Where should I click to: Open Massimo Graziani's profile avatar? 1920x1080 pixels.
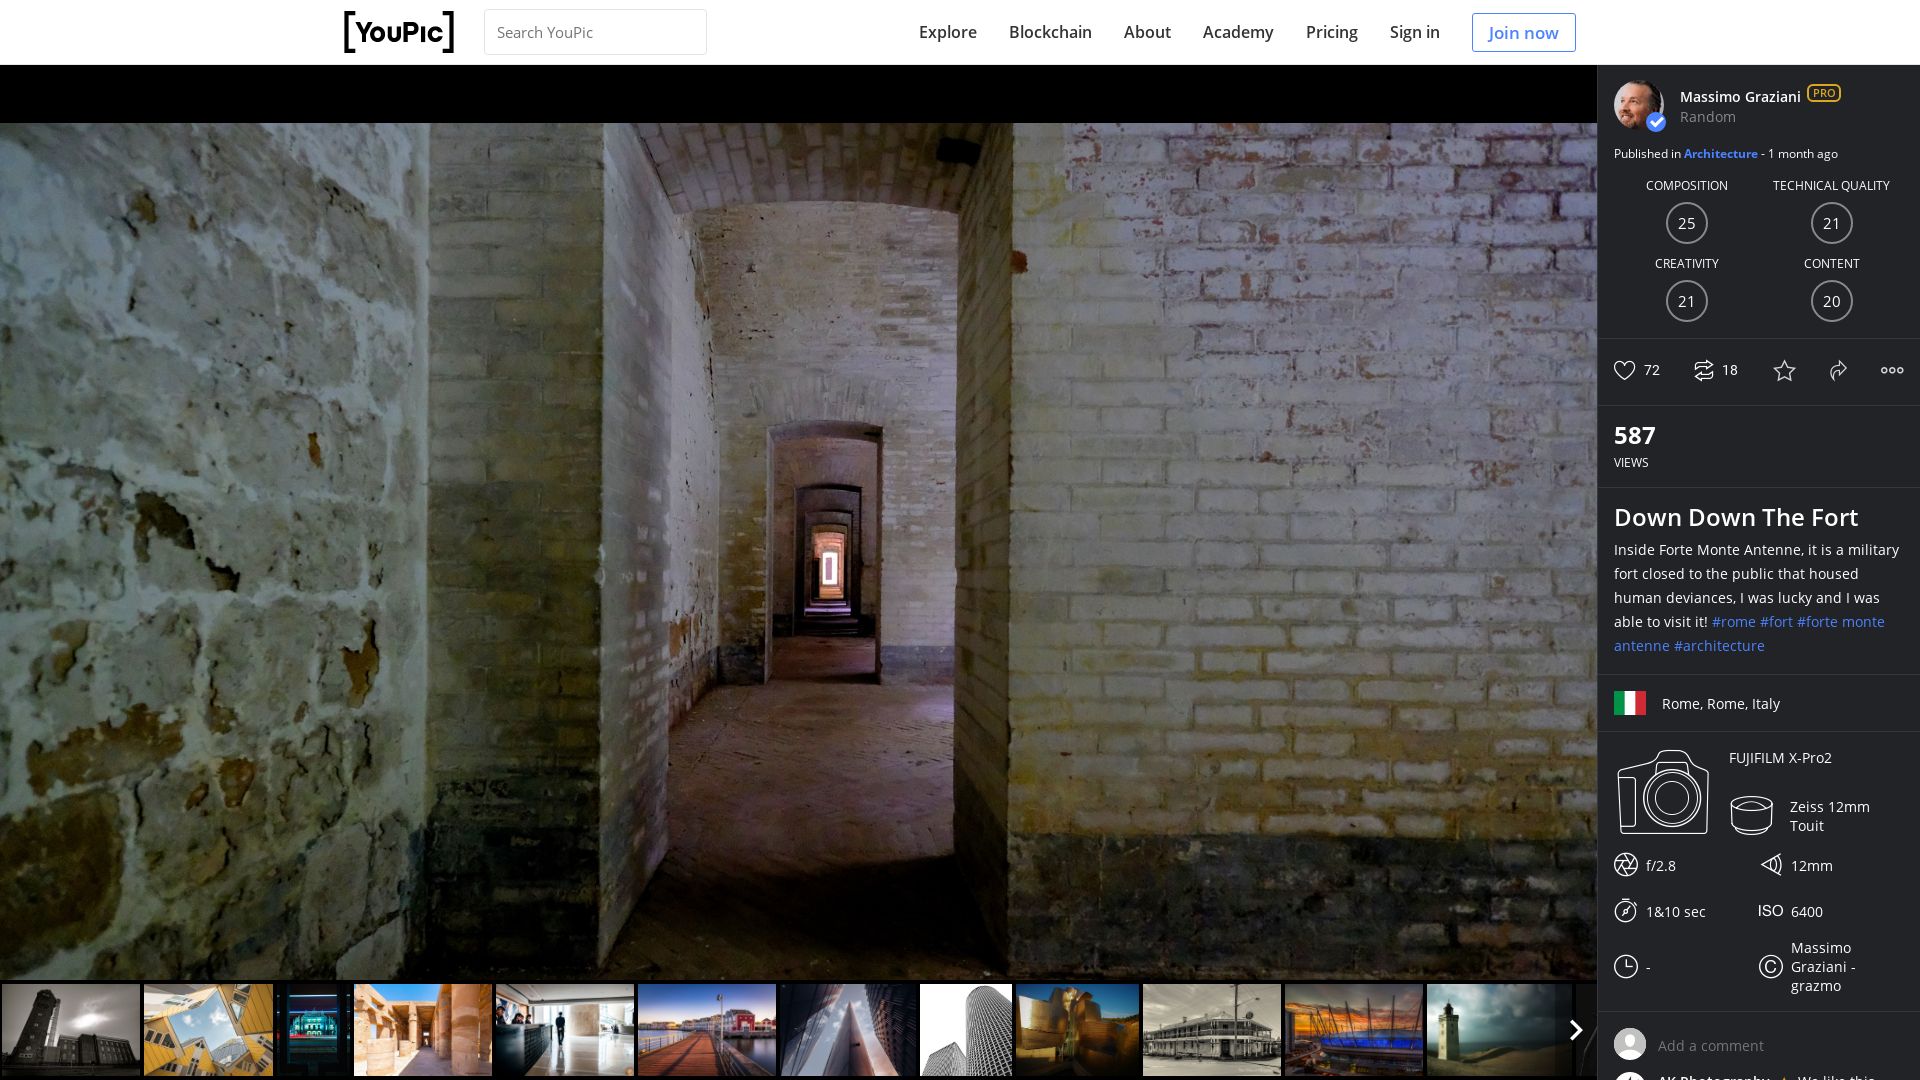(1638, 105)
